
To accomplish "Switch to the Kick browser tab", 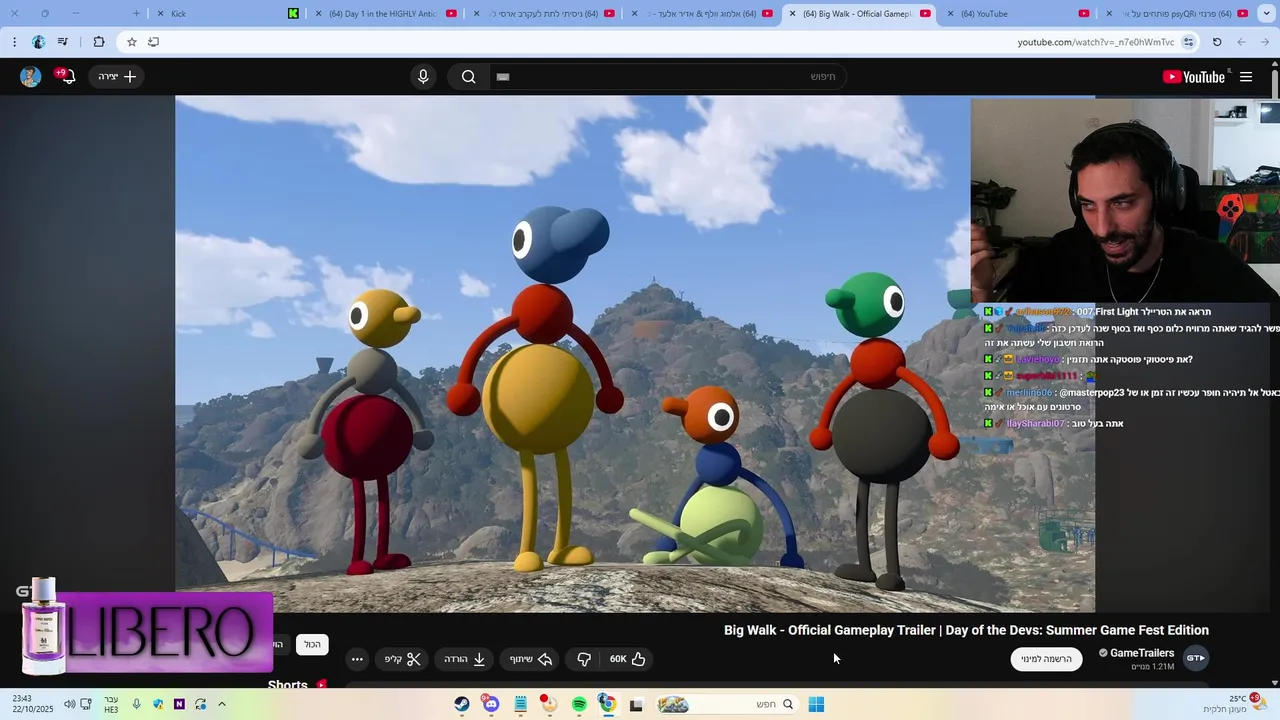I will [x=225, y=14].
